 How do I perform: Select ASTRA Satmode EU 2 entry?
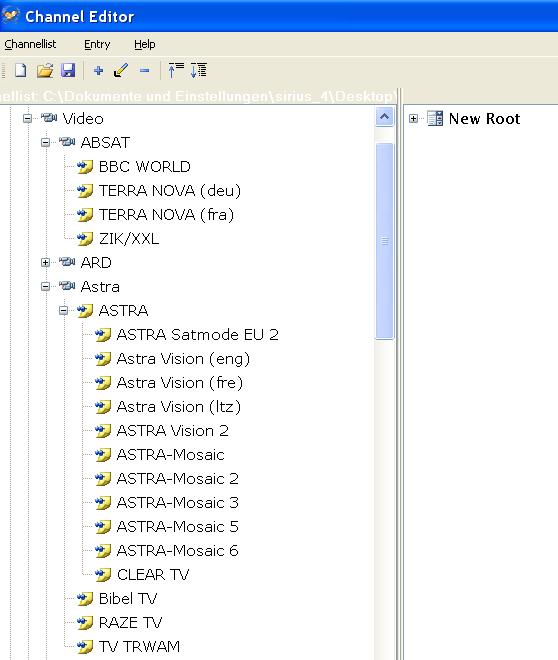(197, 335)
